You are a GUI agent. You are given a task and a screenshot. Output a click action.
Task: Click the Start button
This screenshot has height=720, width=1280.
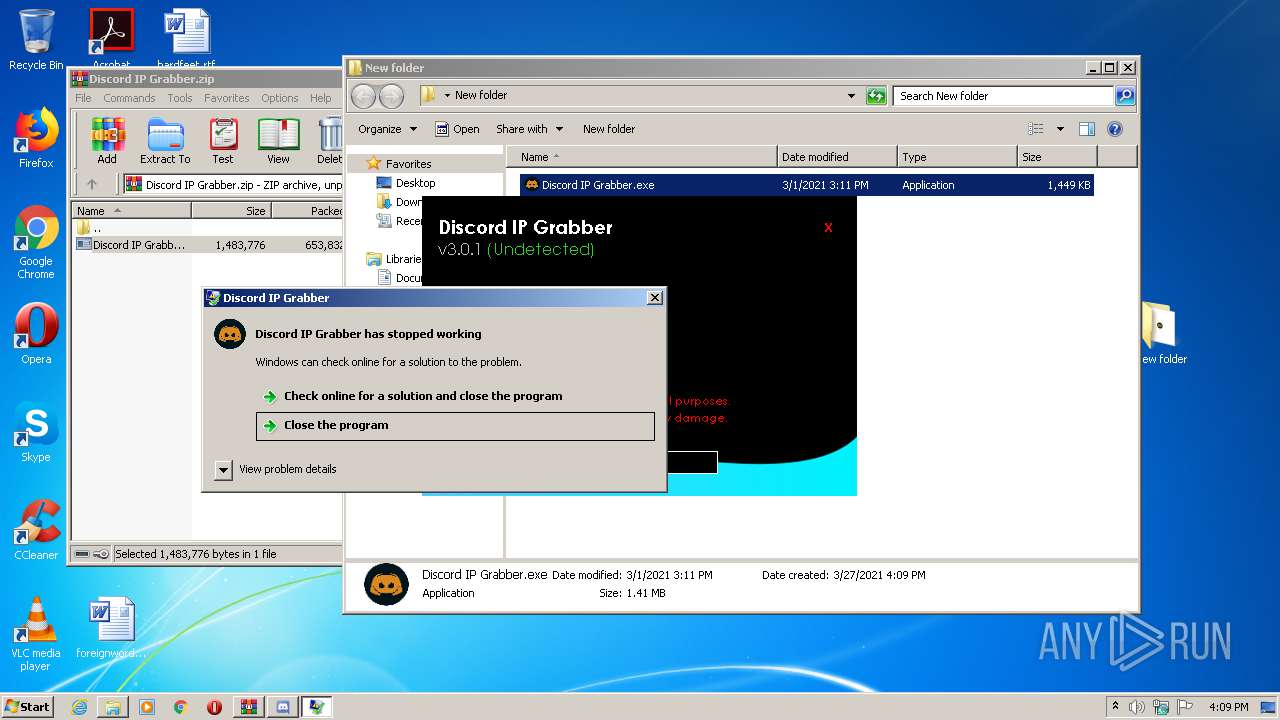(x=28, y=707)
